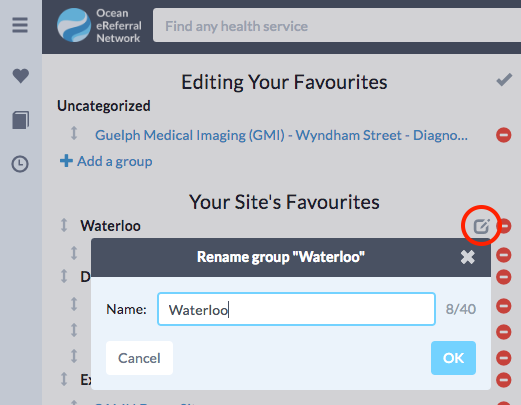Select the Waterloo group heading

(110, 226)
